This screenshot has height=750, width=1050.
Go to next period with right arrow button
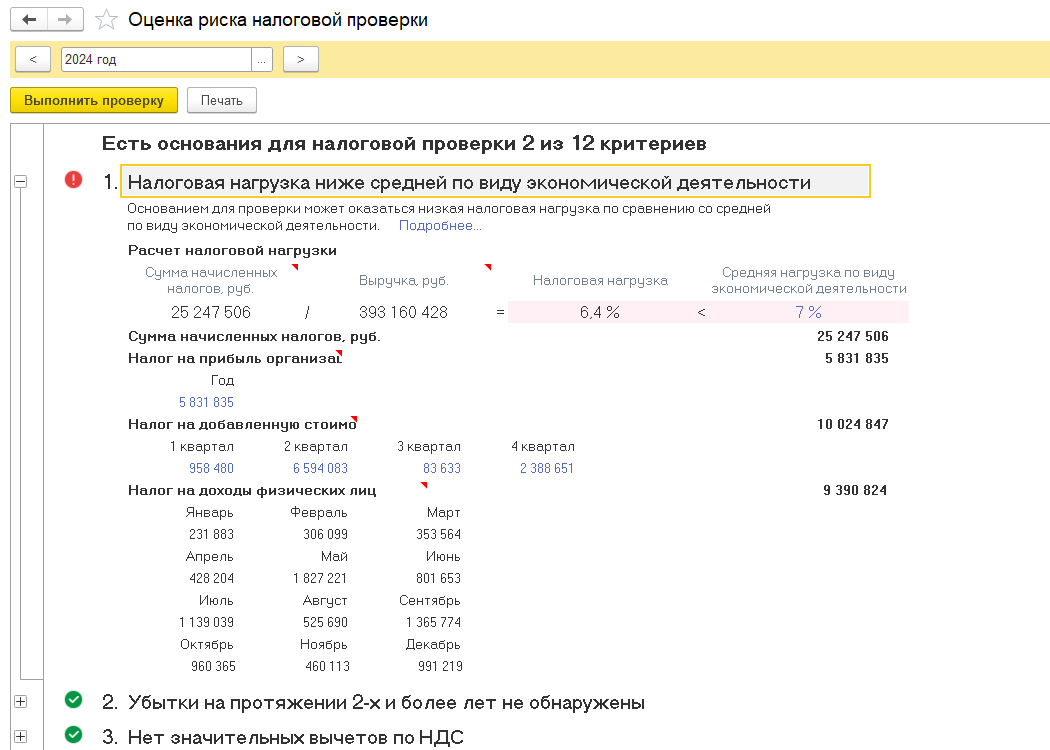click(x=301, y=60)
